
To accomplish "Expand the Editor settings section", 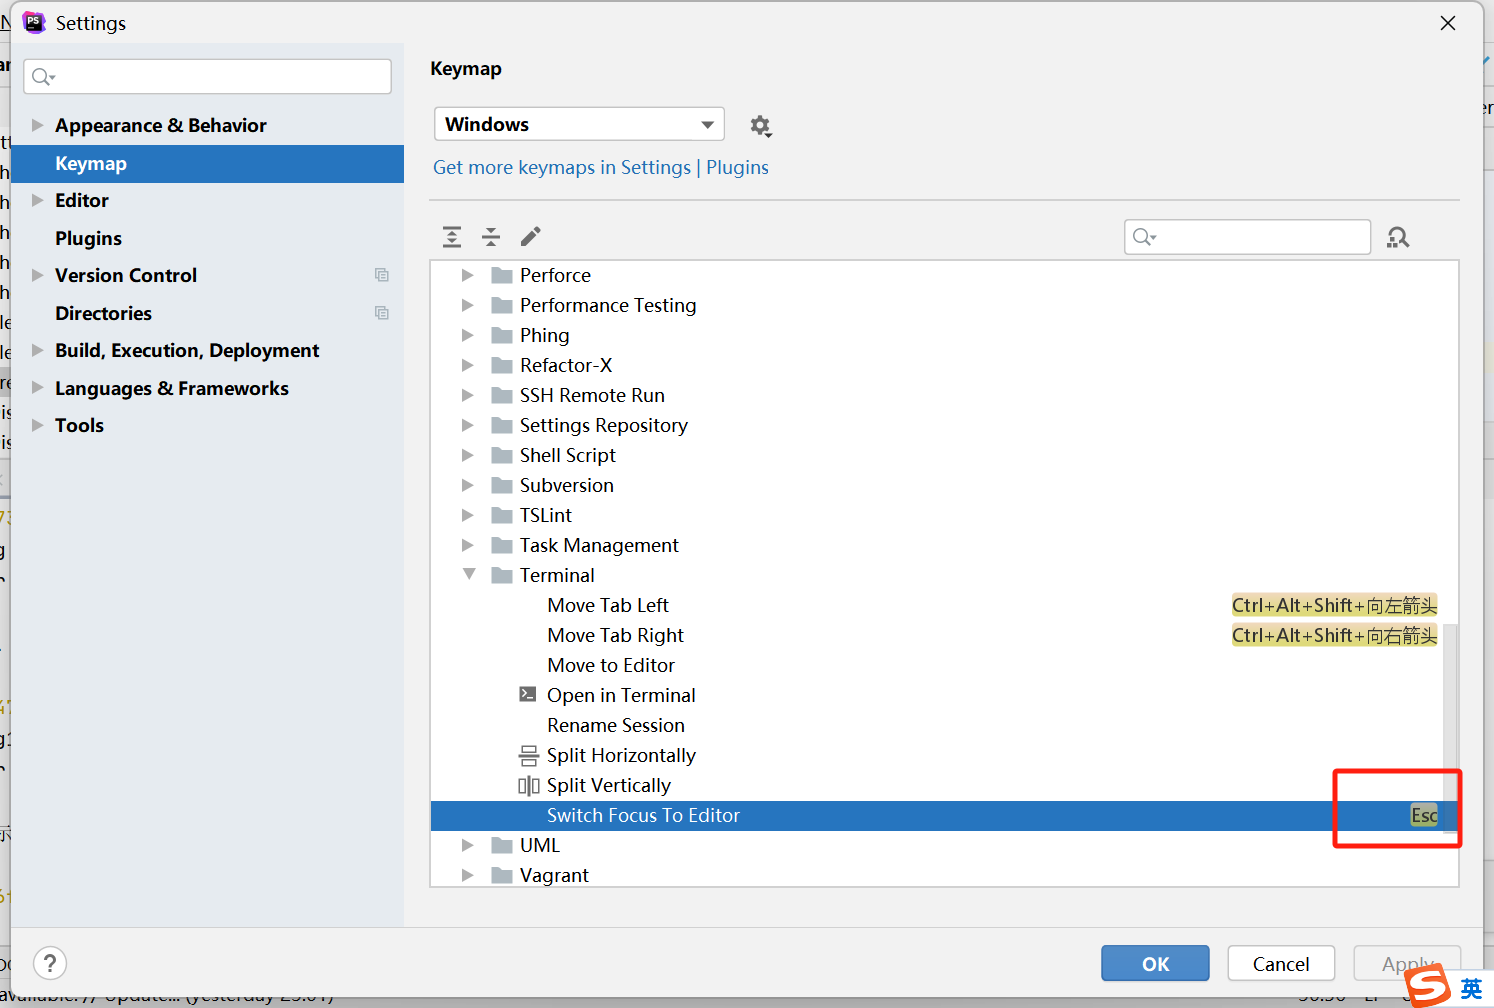I will [x=37, y=200].
